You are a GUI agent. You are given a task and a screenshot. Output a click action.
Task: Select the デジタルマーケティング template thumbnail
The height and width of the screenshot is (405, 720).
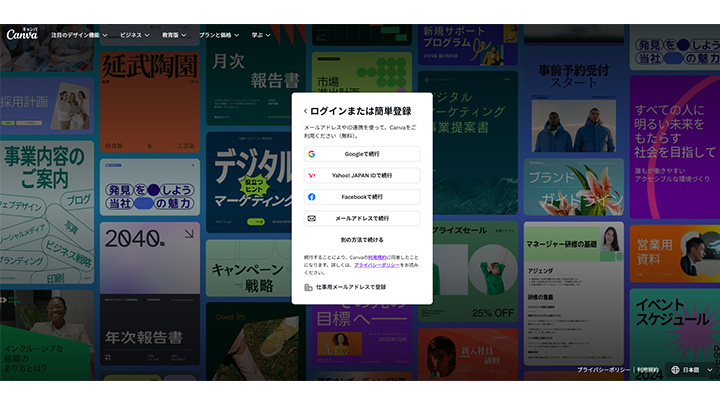coord(249,182)
